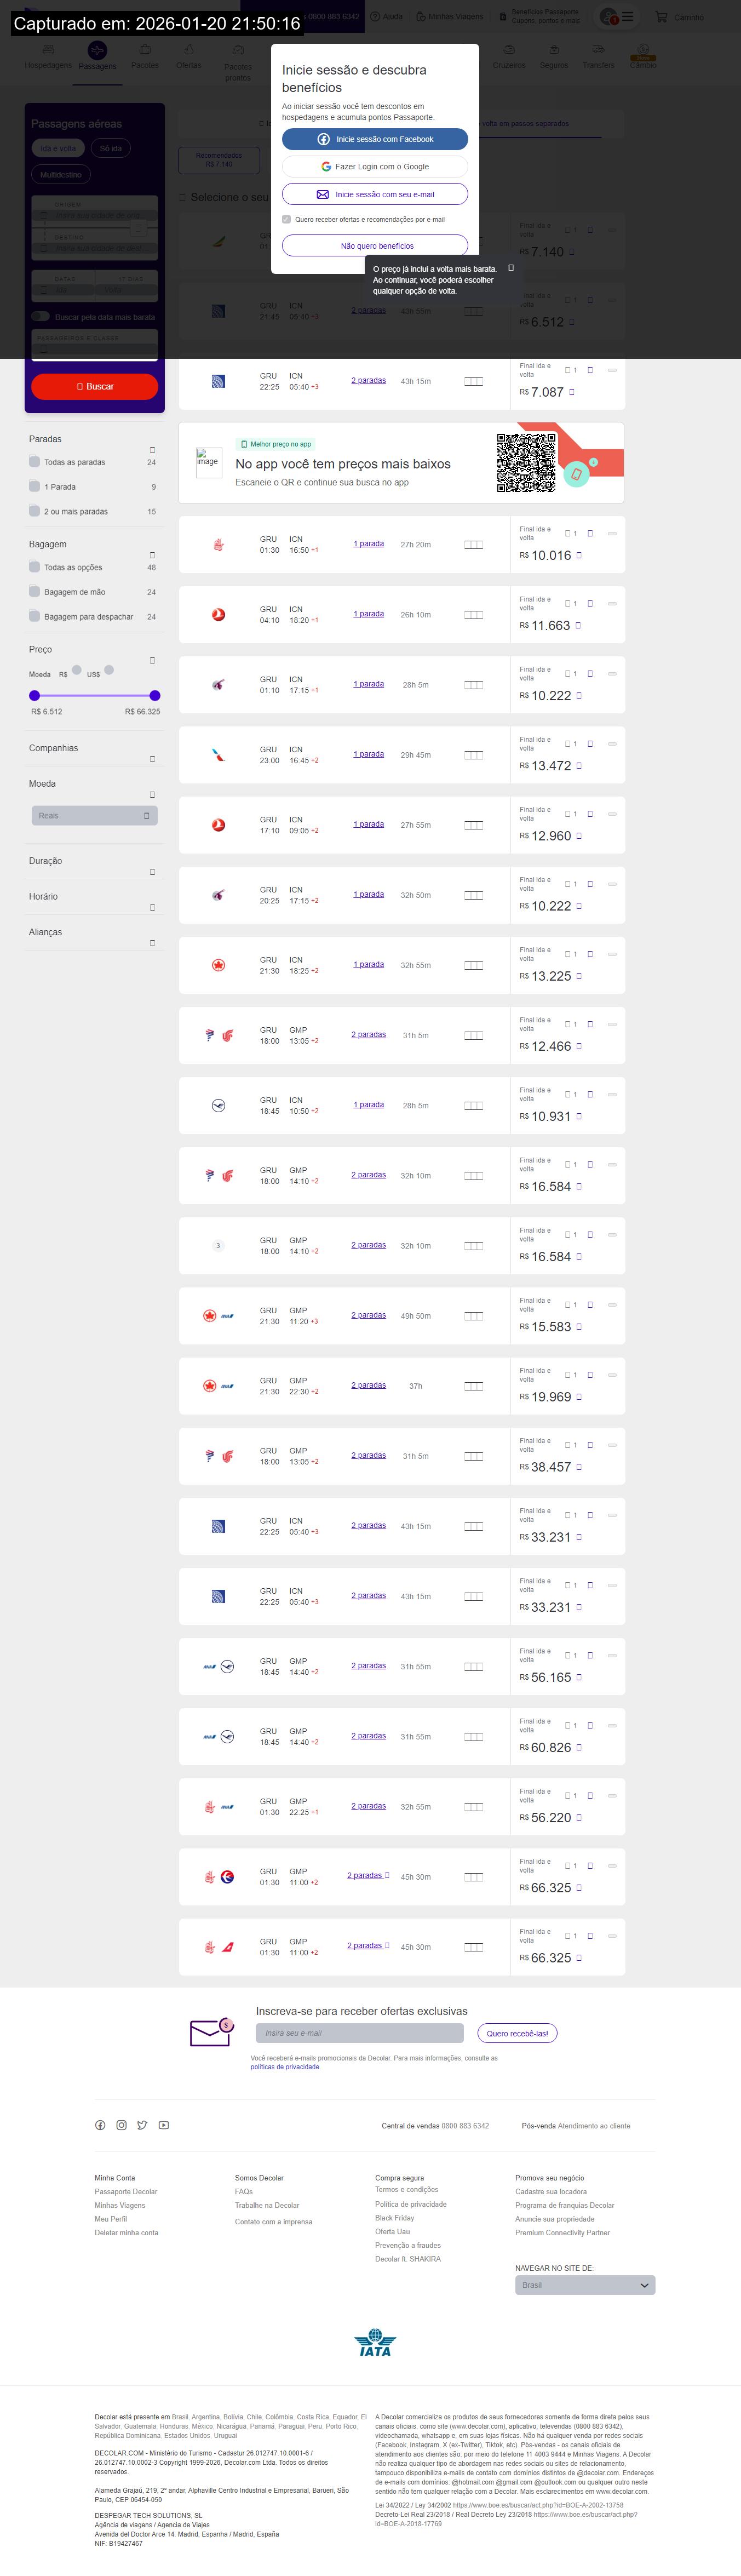
Task: Switch to the Hospedagens tab
Action: (48, 56)
